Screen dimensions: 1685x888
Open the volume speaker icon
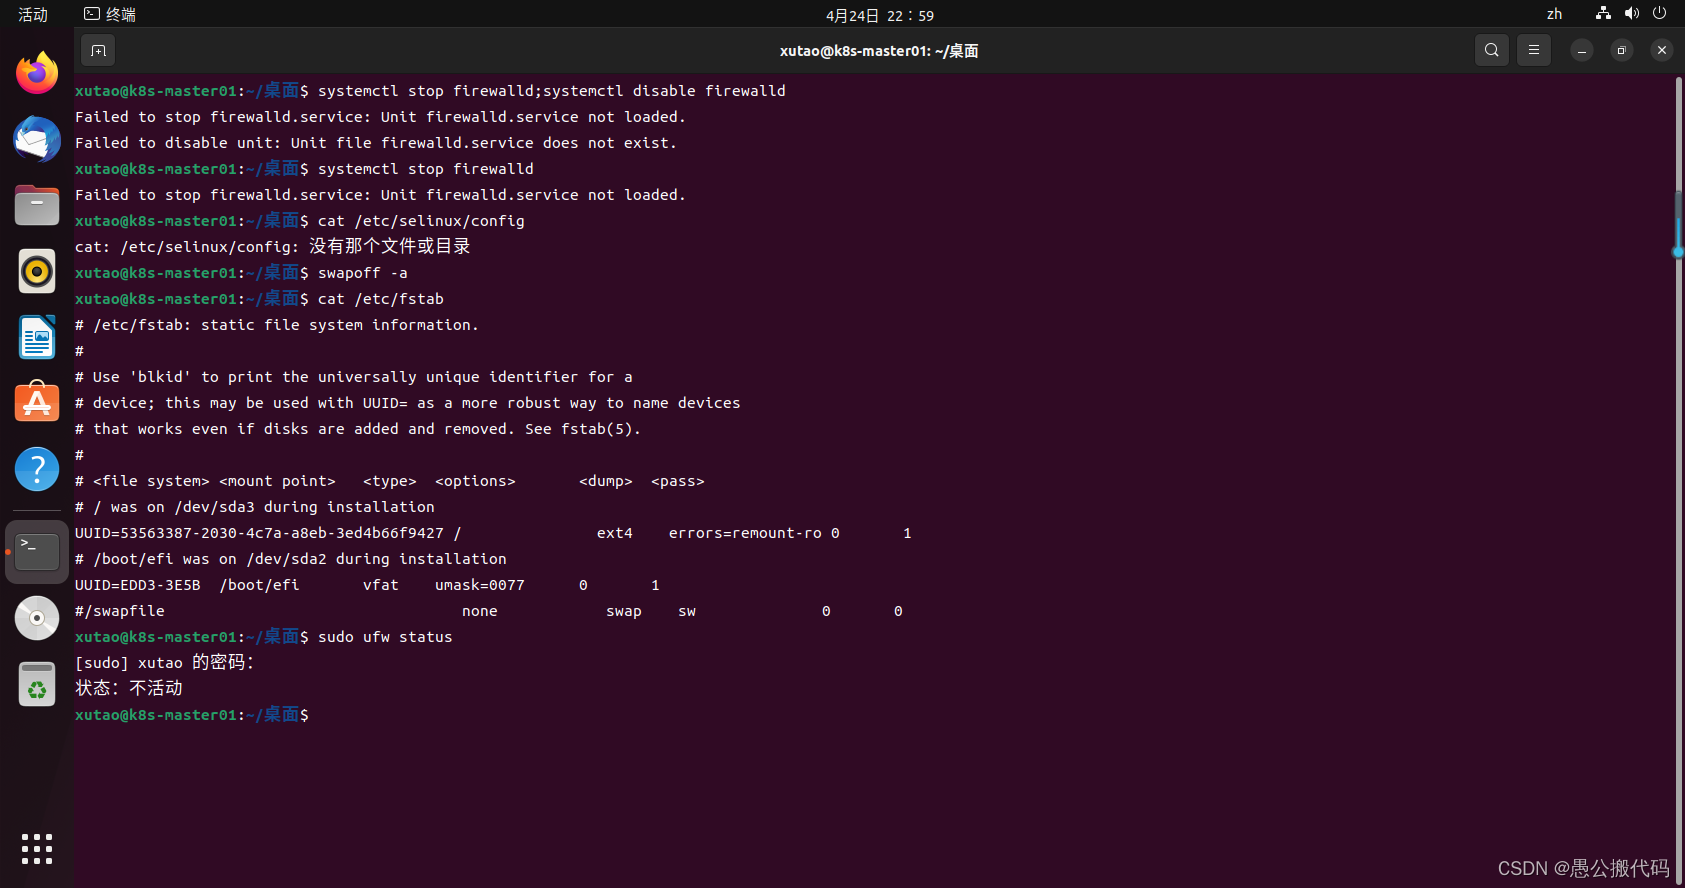1632,14
